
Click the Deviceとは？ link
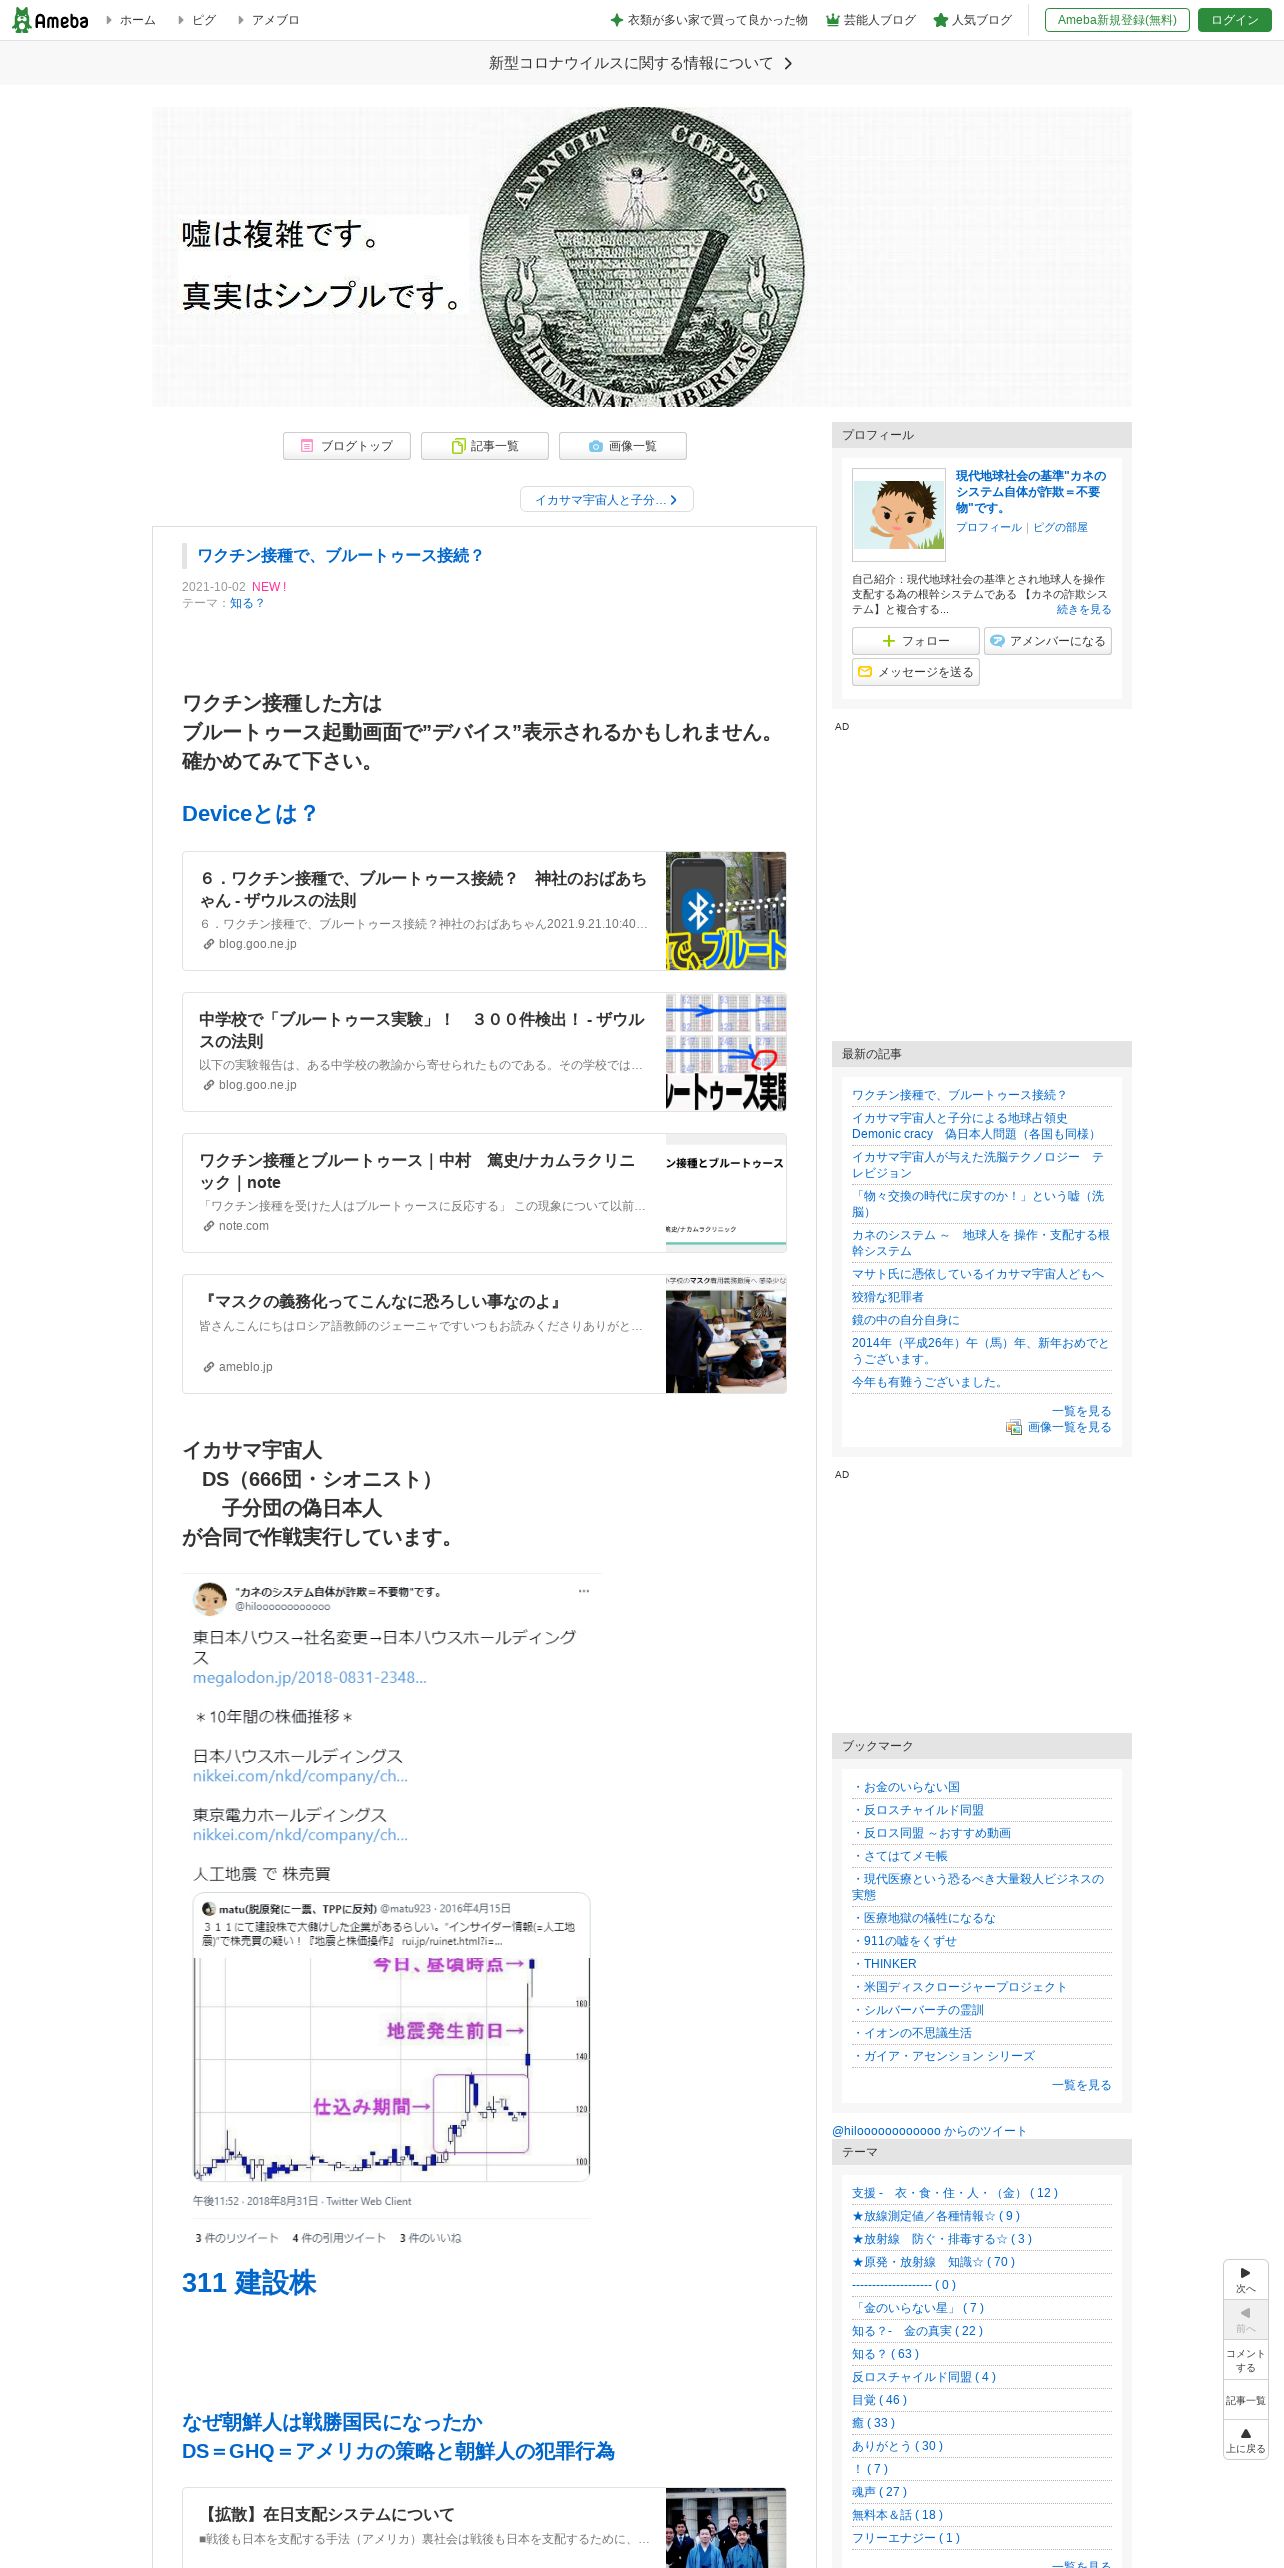[x=249, y=814]
